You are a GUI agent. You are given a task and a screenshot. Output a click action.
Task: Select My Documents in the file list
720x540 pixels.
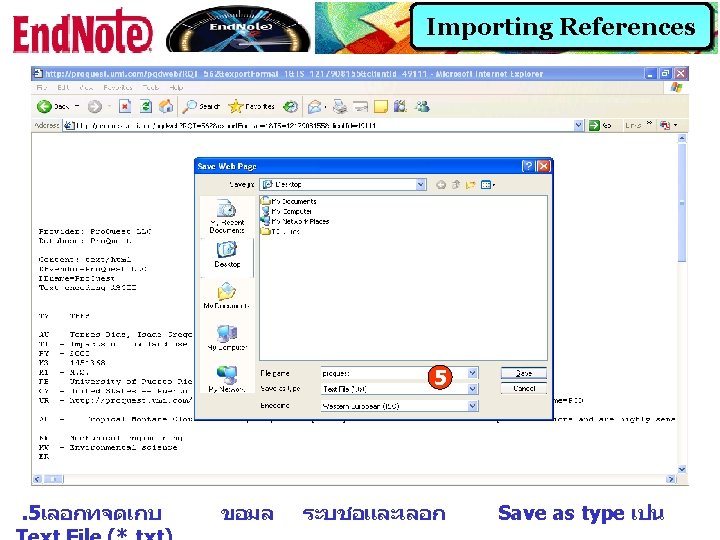coord(289,201)
